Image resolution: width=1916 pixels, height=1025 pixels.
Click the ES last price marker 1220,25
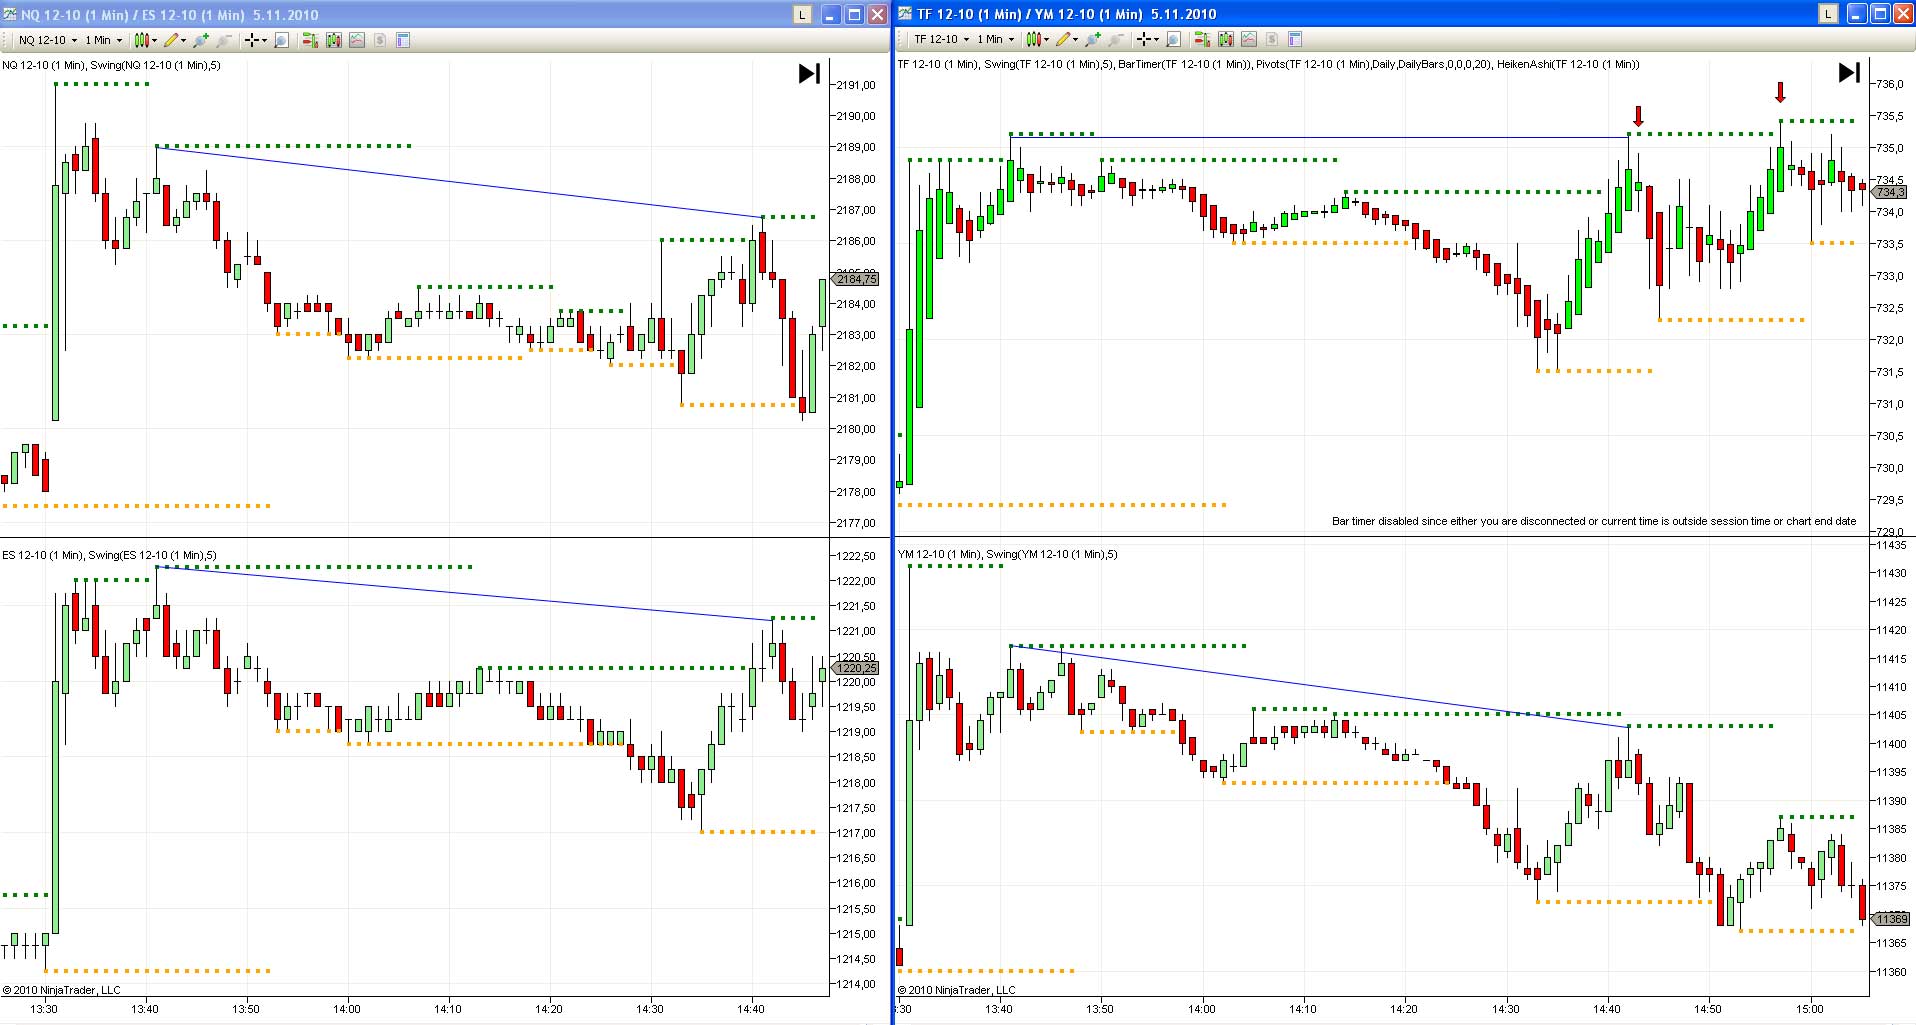point(856,668)
